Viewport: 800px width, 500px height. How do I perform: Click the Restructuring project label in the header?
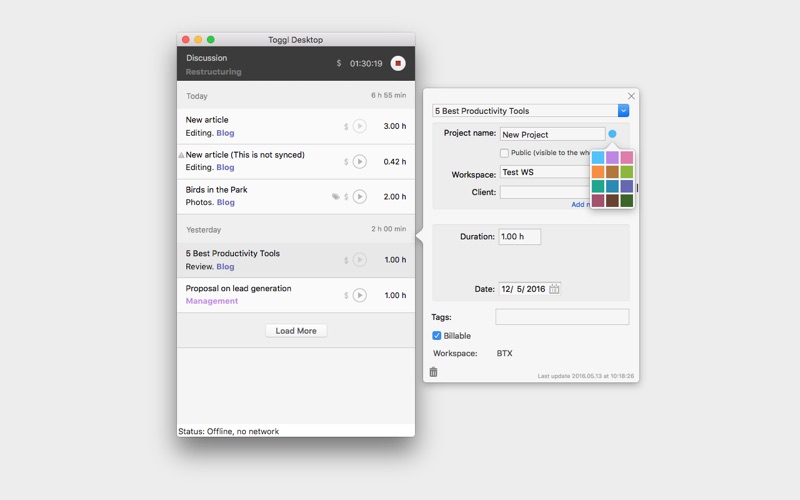pos(213,72)
